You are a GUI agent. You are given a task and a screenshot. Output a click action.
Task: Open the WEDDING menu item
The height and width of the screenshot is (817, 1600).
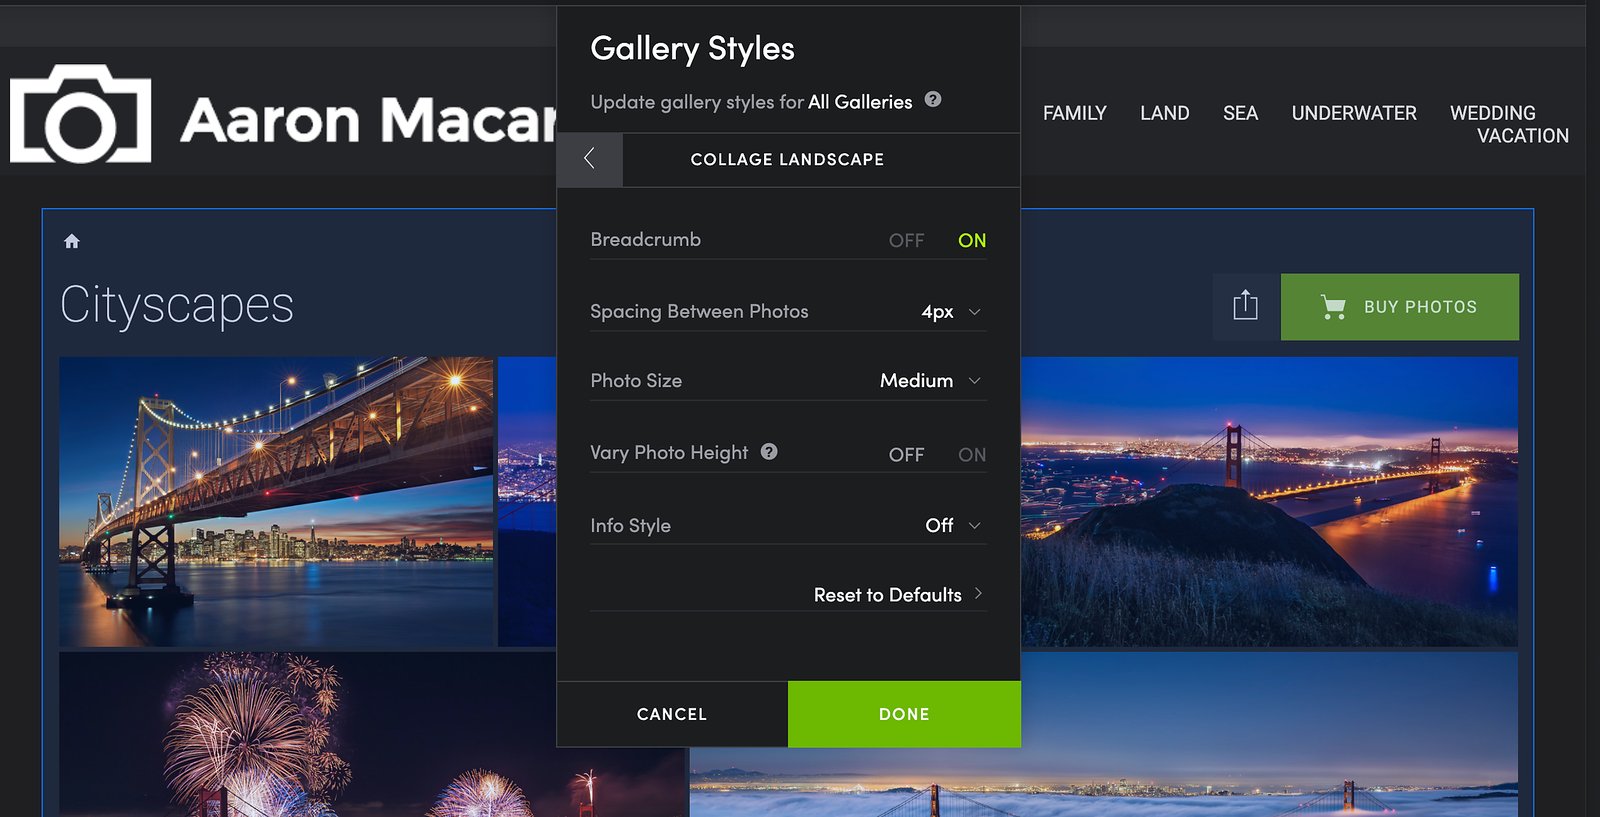(1493, 113)
